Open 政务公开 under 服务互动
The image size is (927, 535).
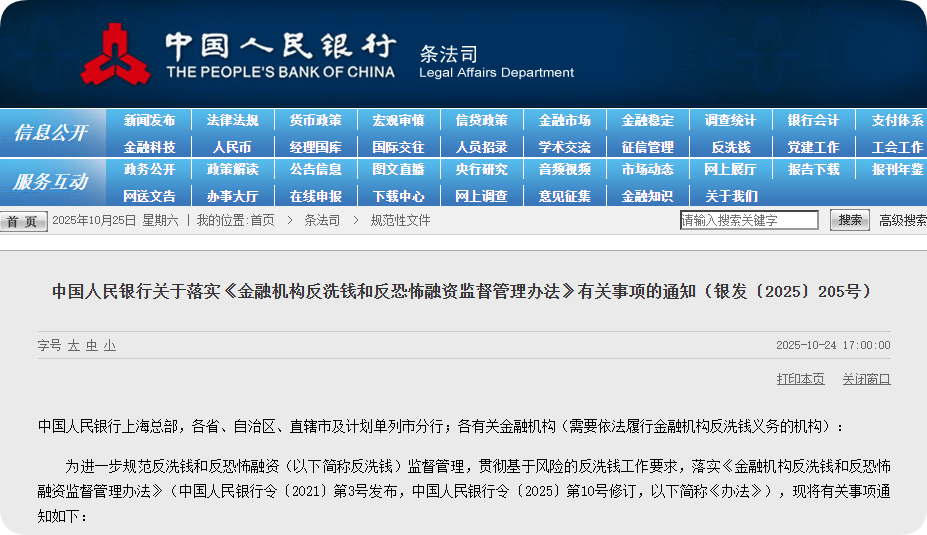click(x=150, y=169)
